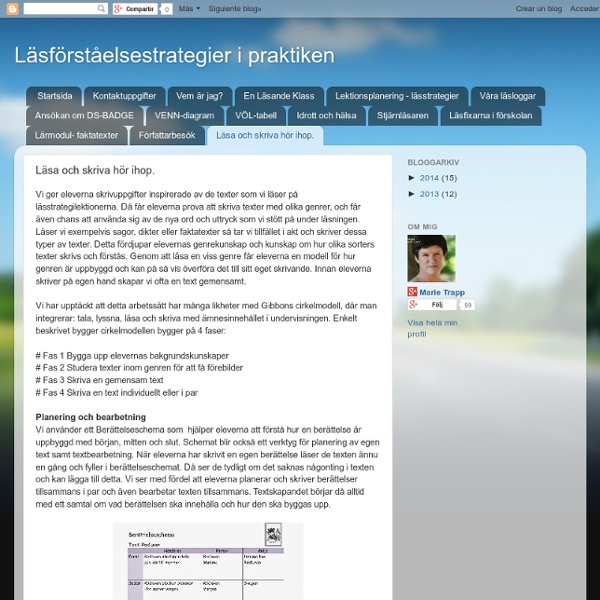Click the orange Blogger logo icon
Image resolution: width=600 pixels, height=600 pixels.
coord(12,8)
